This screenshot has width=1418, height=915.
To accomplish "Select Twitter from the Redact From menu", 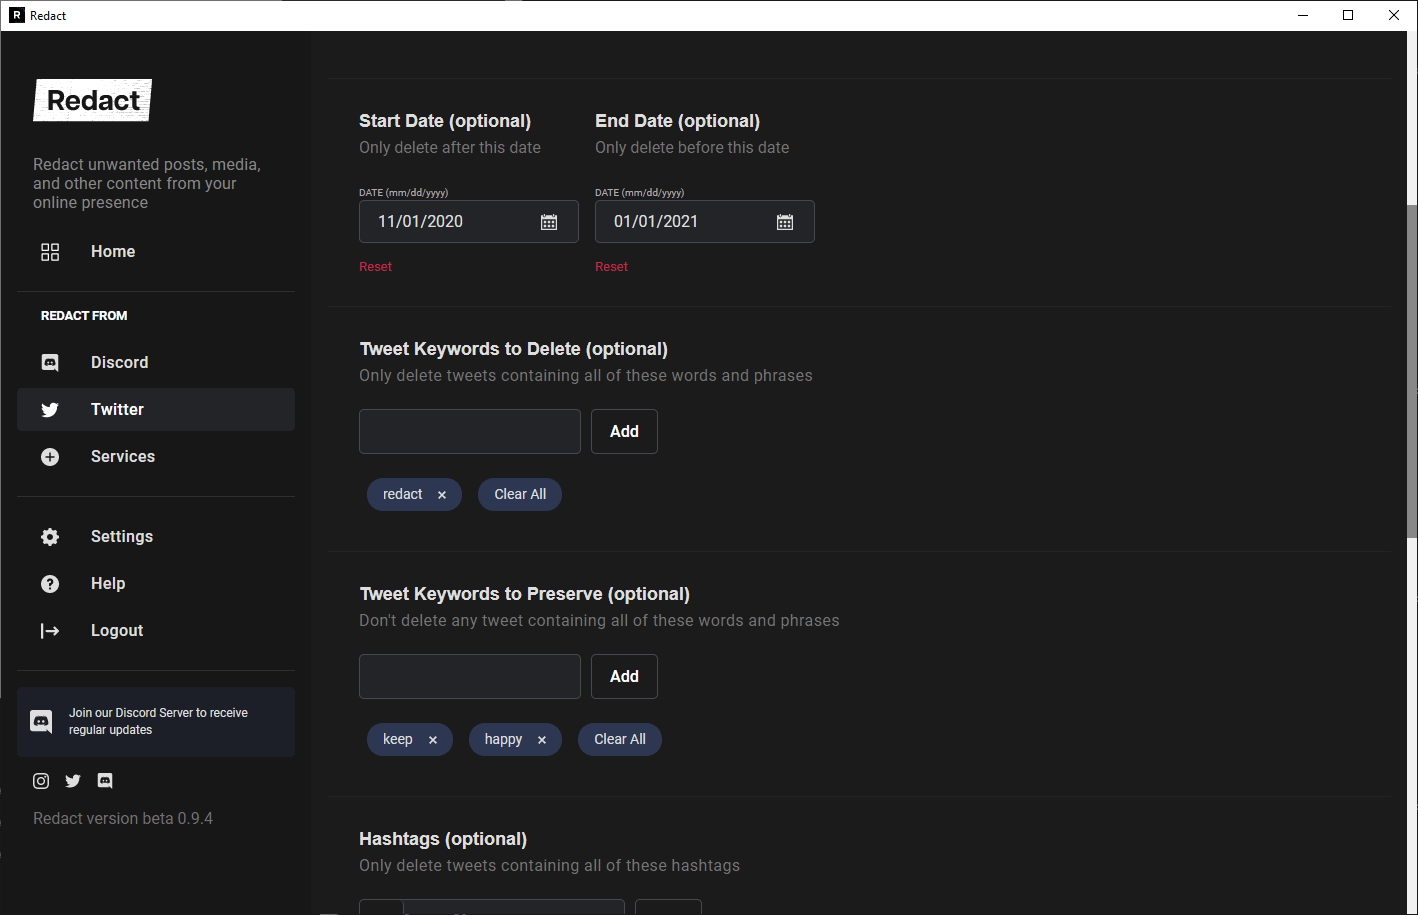I will click(x=117, y=409).
